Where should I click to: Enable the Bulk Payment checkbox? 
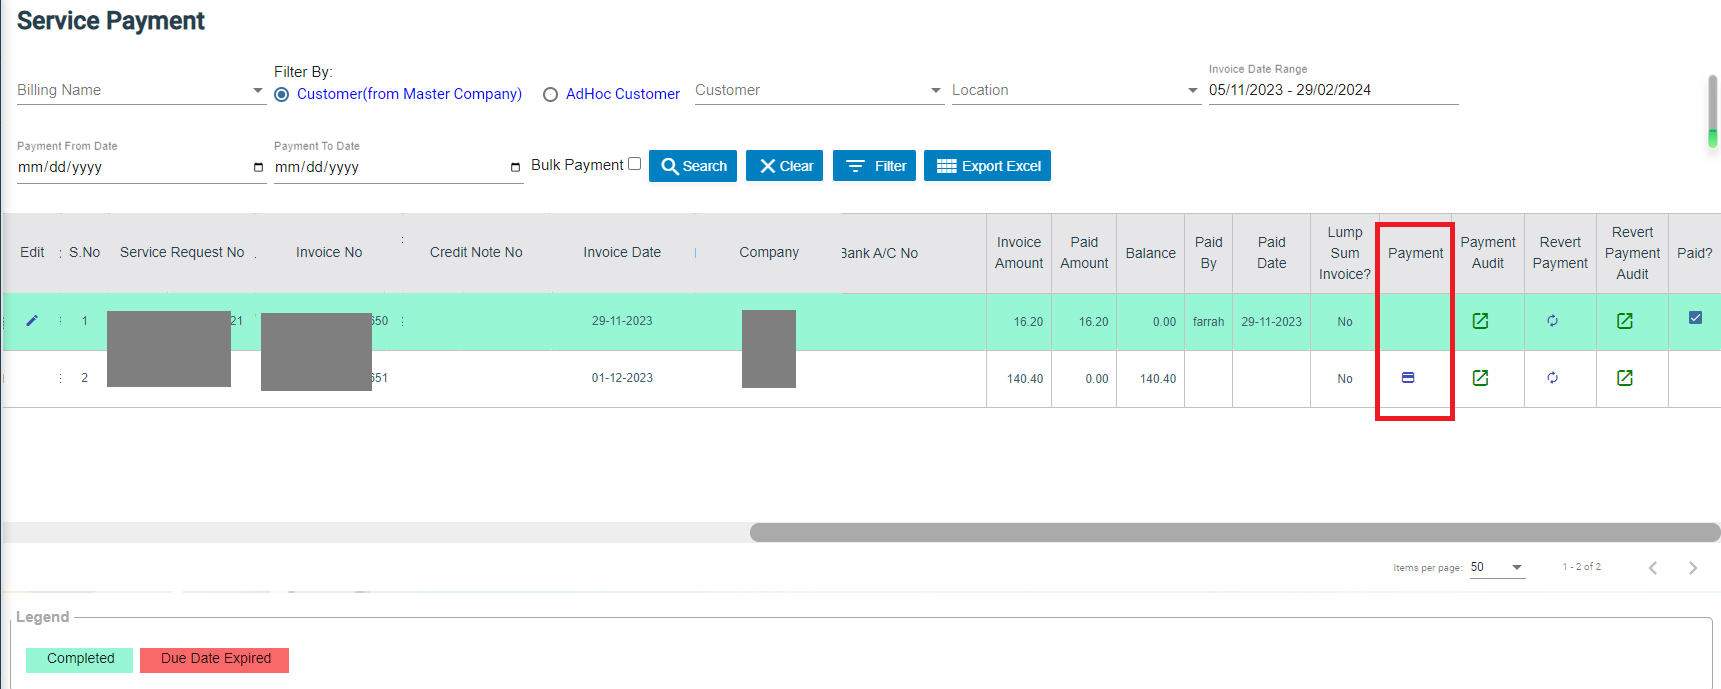coord(634,164)
